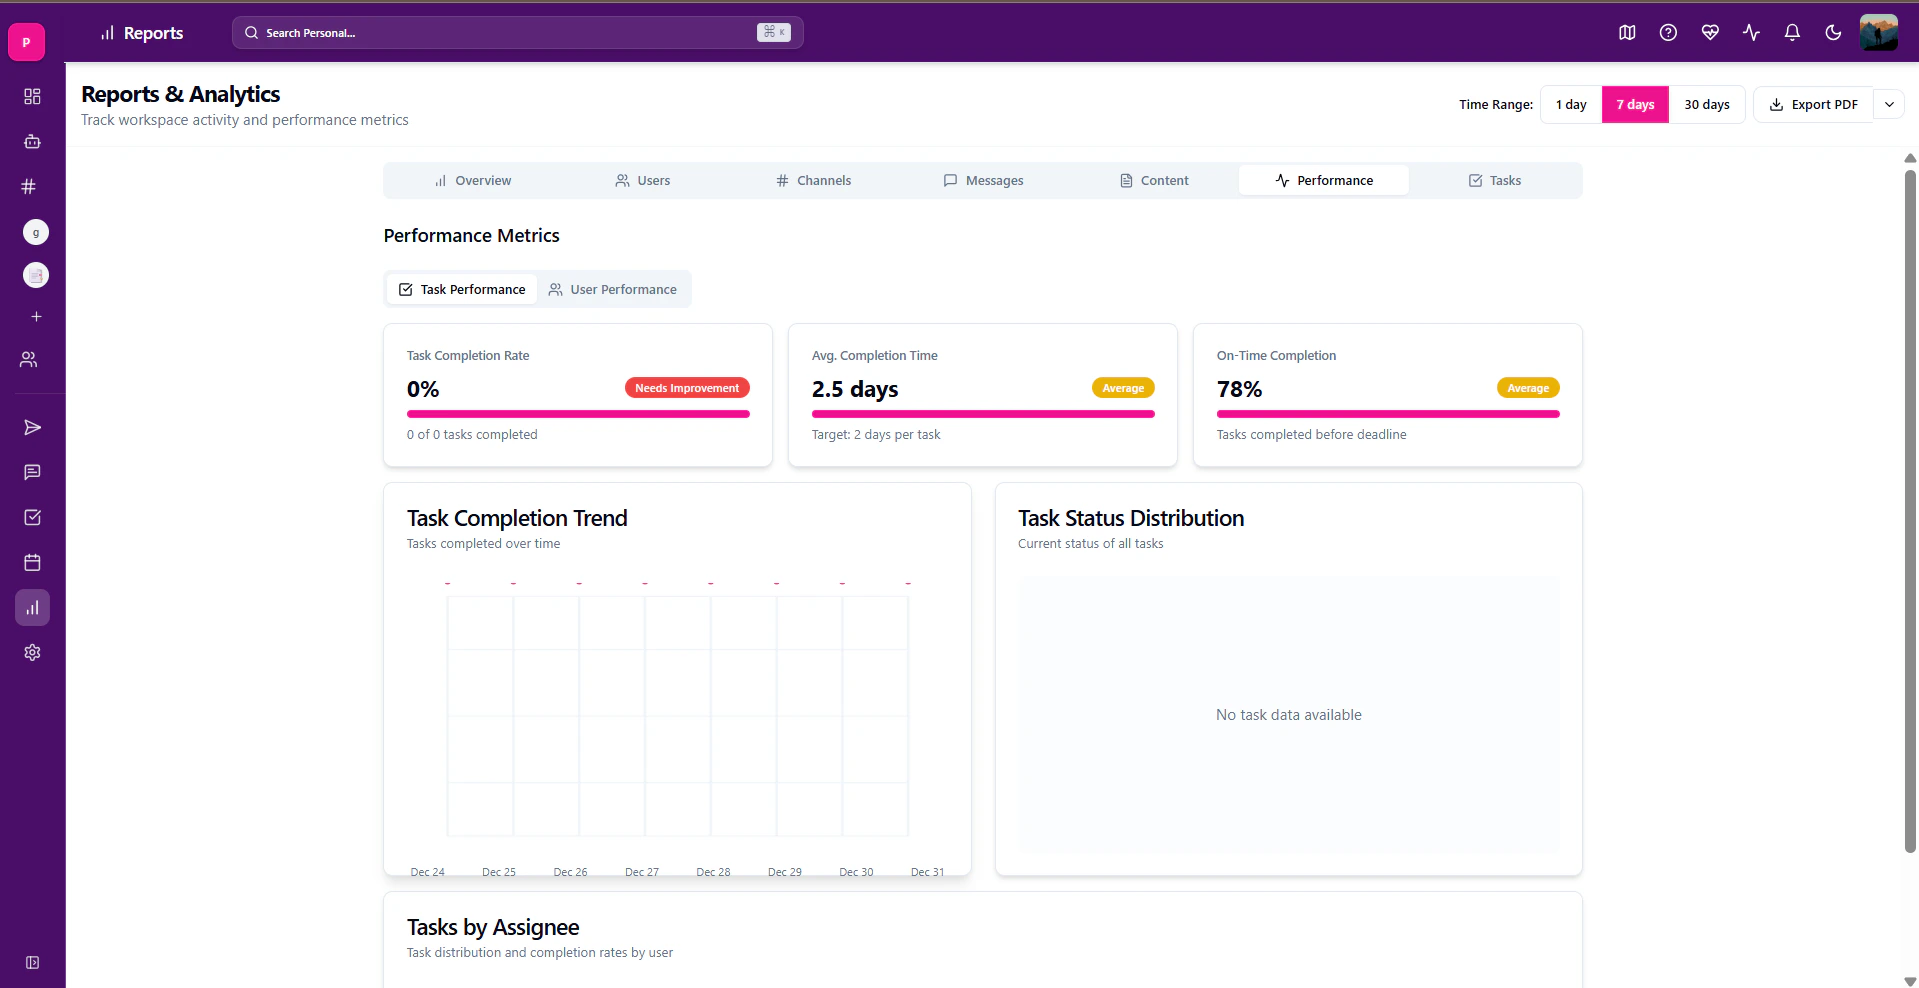Open the activity pulse icon in top bar
This screenshot has height=988, width=1919.
(1751, 33)
